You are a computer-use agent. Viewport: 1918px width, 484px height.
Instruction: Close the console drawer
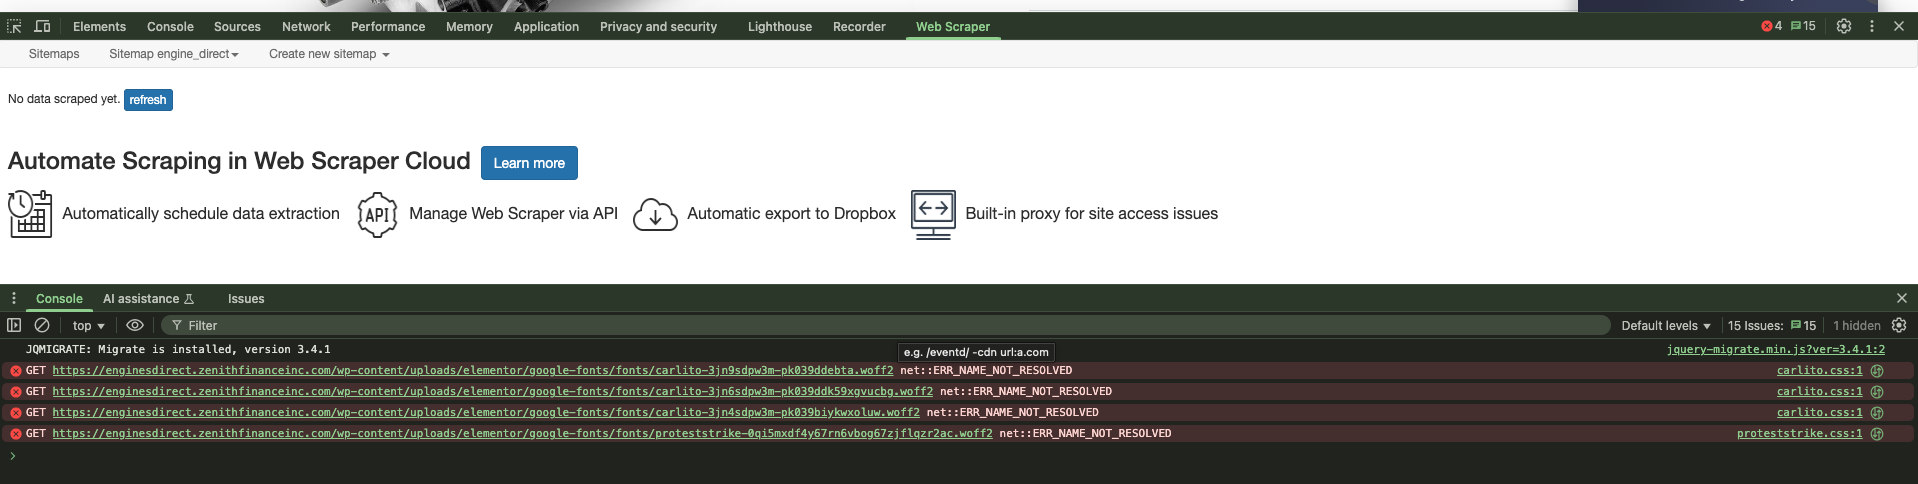(x=1901, y=298)
